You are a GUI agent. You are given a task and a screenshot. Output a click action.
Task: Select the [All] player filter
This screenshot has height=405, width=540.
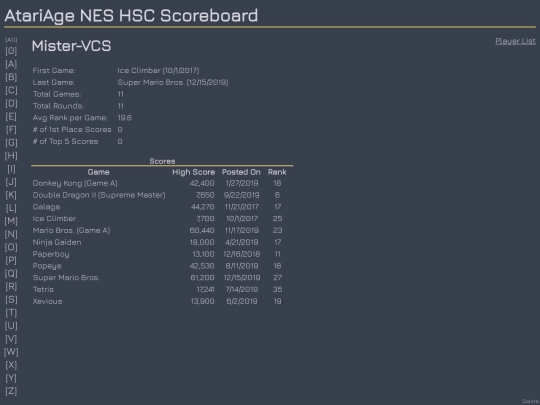(11, 40)
